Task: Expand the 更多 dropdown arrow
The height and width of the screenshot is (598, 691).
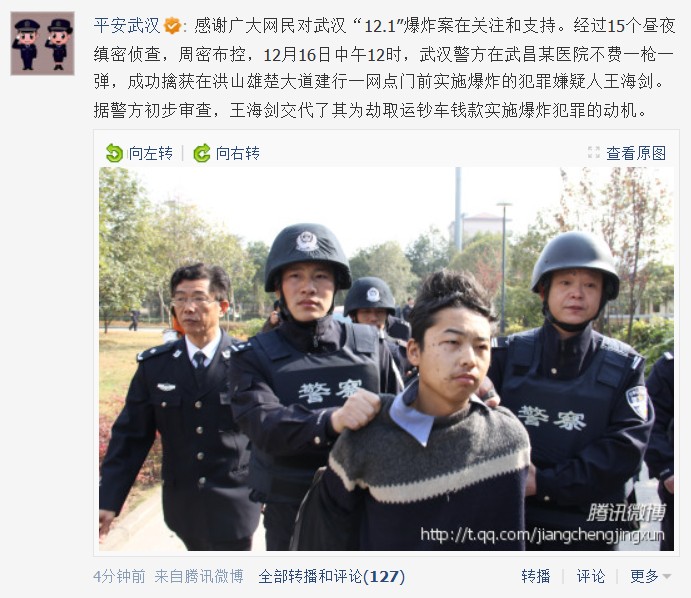Action: click(667, 576)
